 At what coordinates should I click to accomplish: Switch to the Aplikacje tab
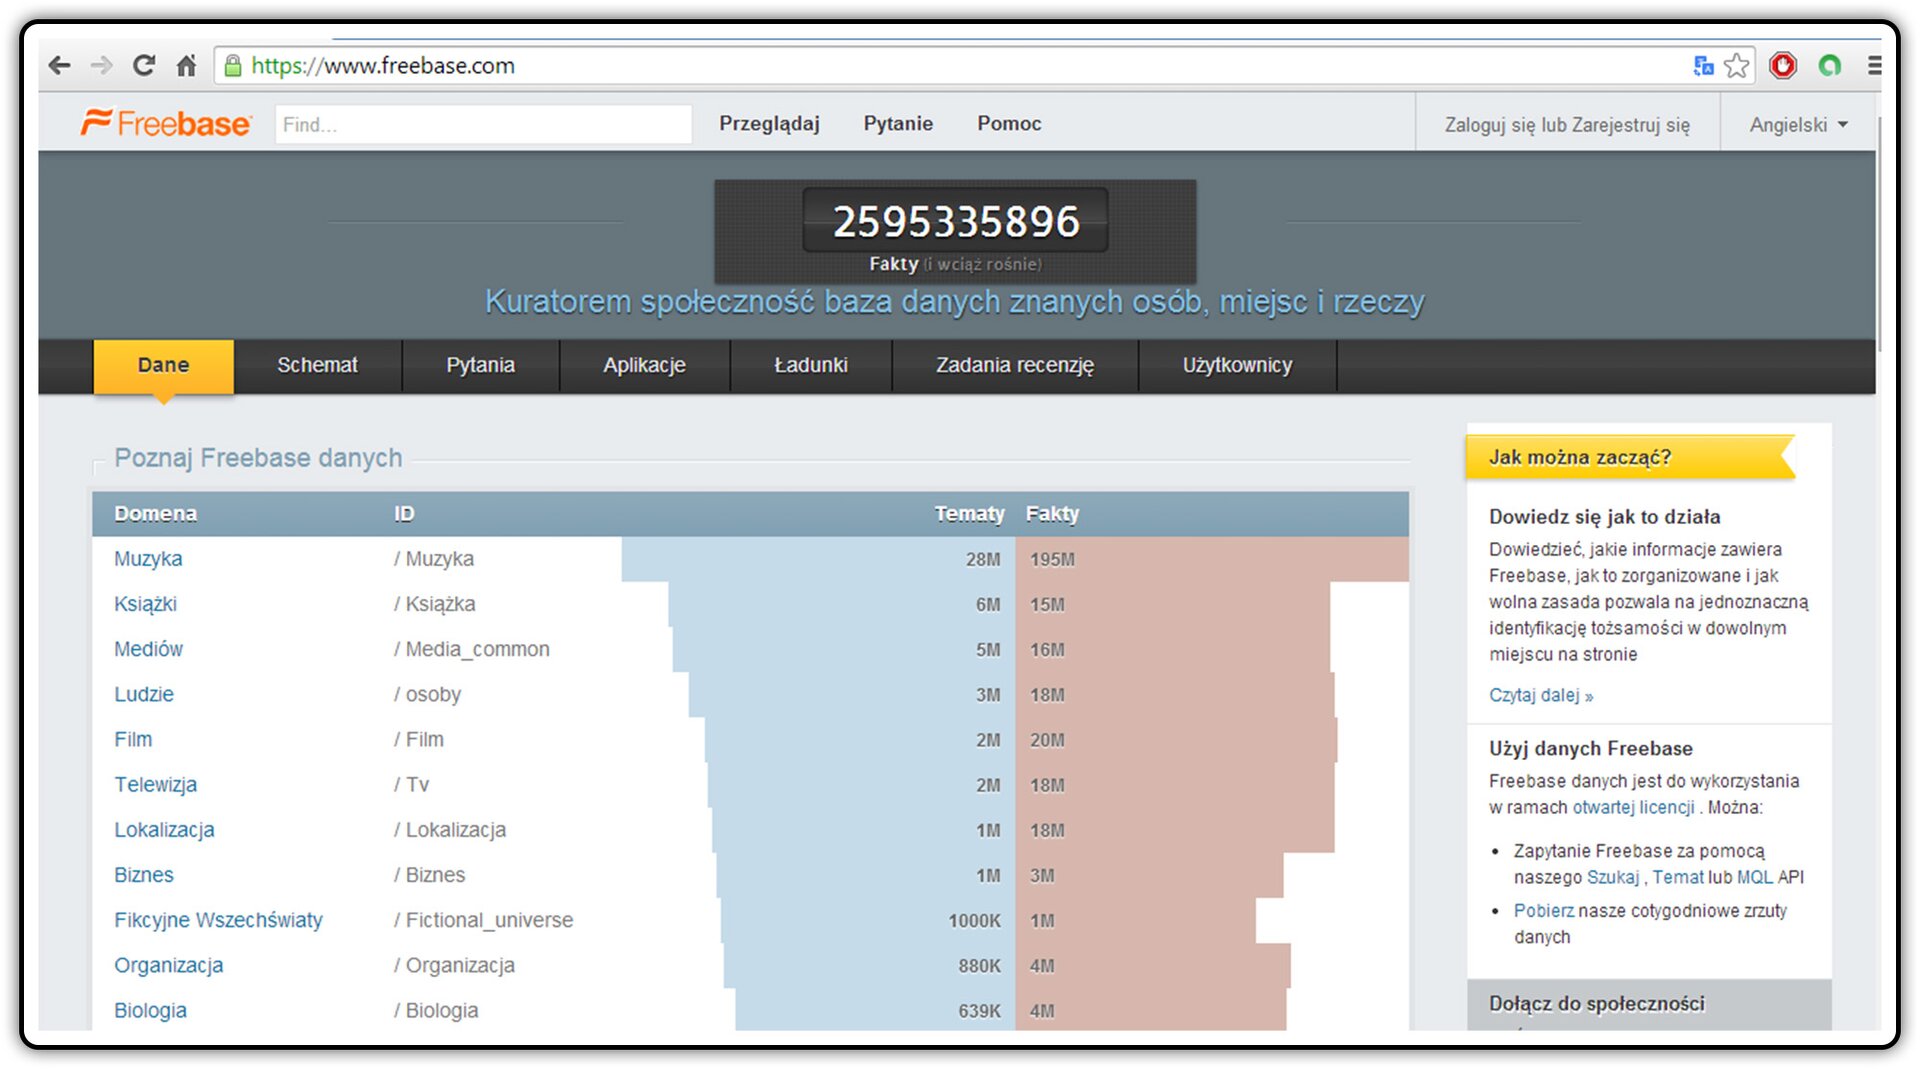(644, 366)
